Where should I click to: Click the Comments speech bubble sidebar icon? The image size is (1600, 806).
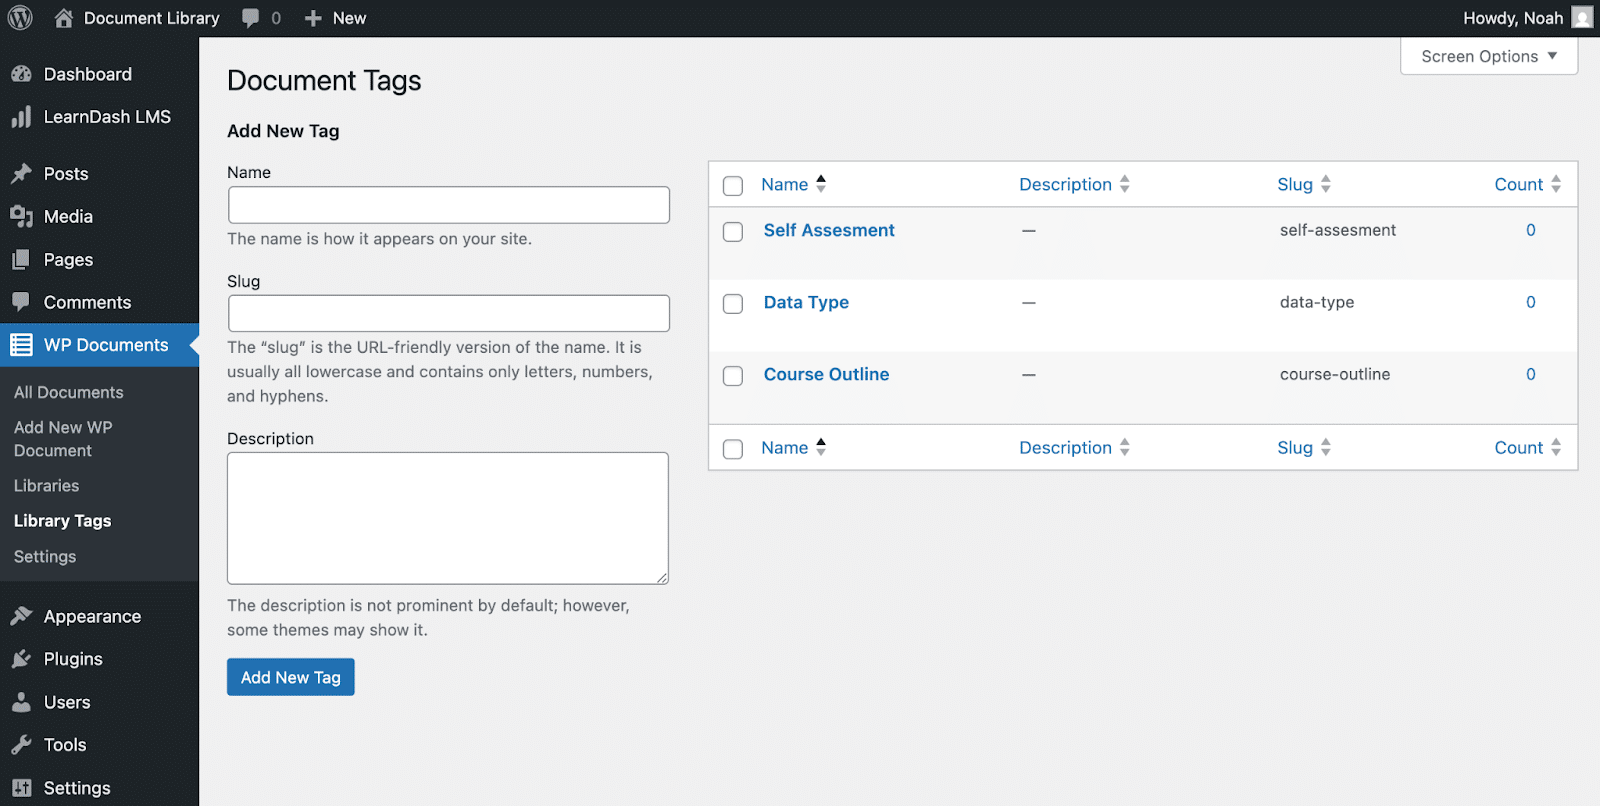pyautogui.click(x=21, y=302)
